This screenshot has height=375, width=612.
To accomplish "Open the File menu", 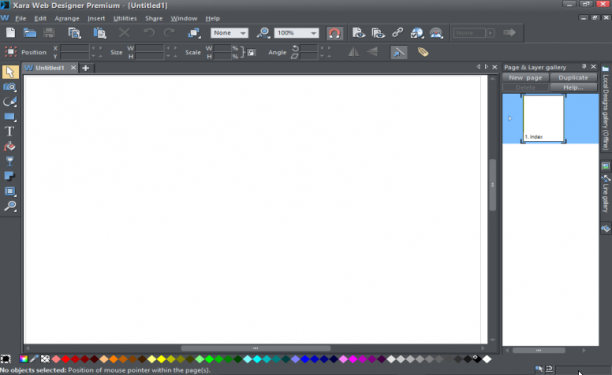I will click(20, 18).
